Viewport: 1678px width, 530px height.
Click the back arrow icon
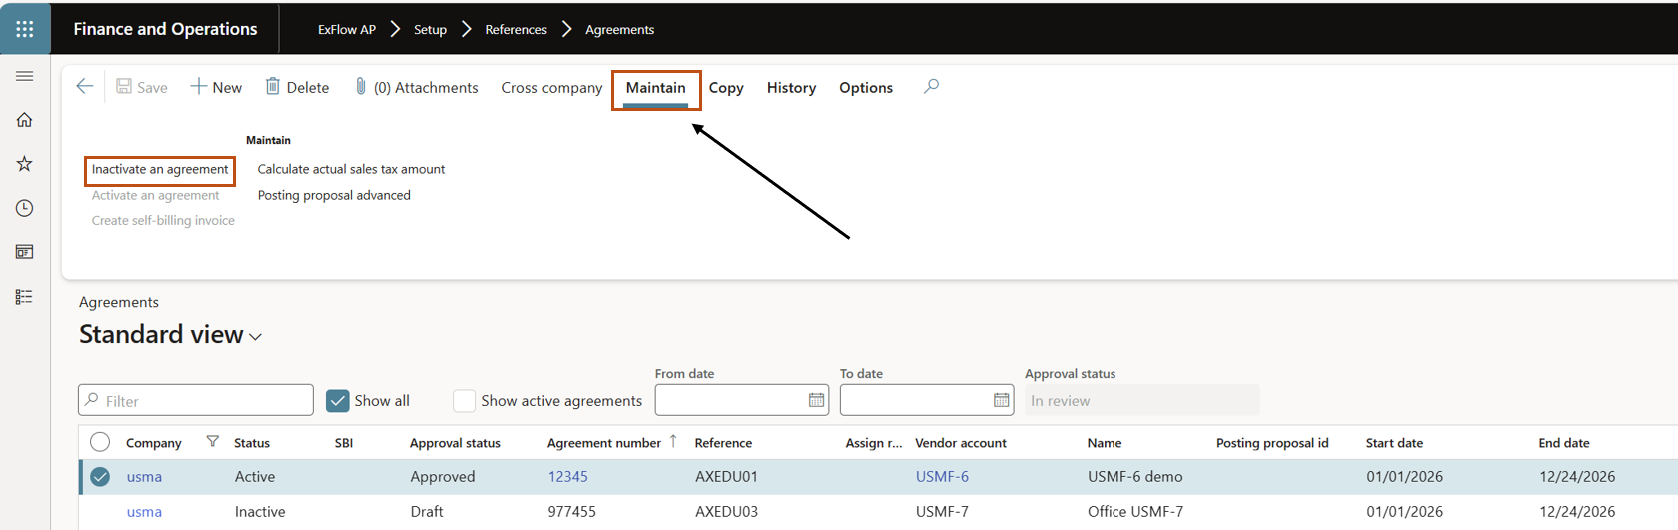coord(85,87)
